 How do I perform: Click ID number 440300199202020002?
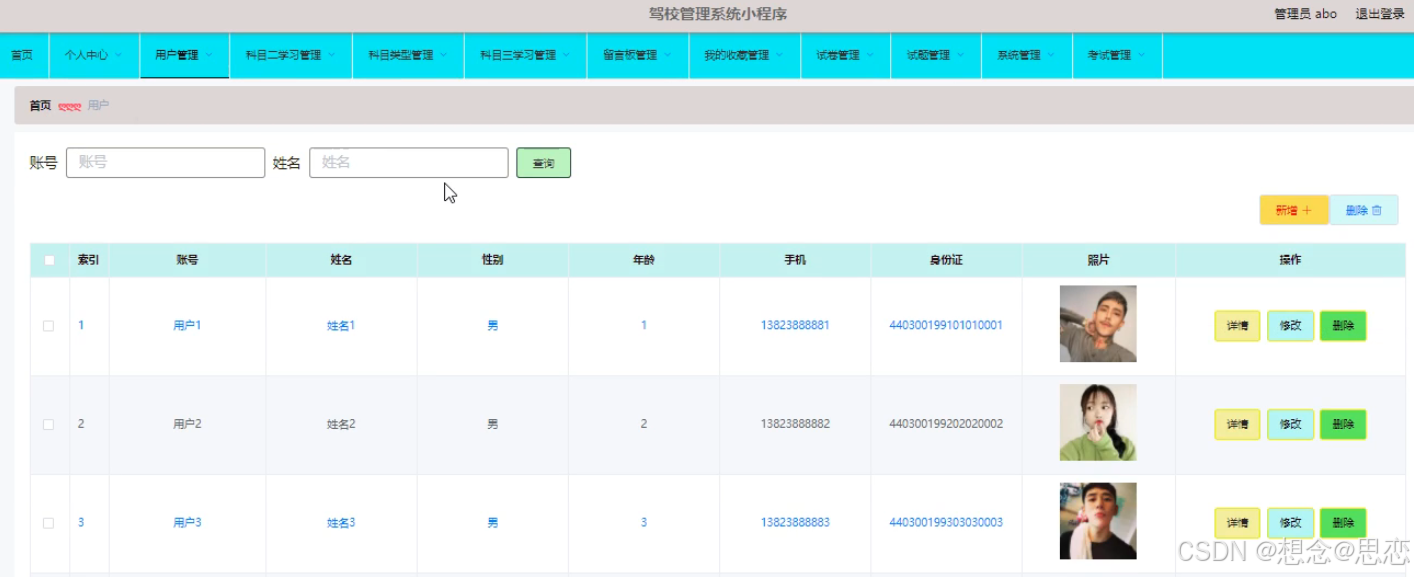click(946, 424)
